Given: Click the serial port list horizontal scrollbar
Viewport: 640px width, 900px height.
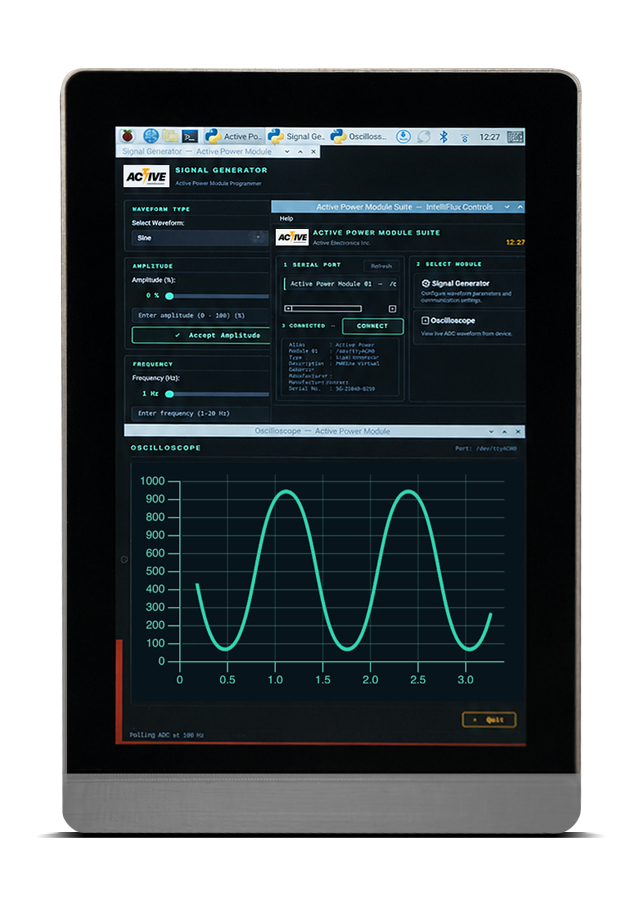Looking at the screenshot, I should click(x=324, y=309).
